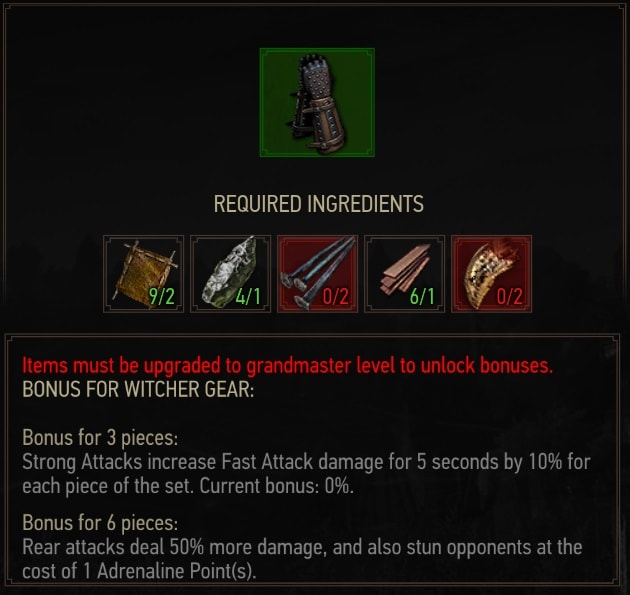Click the Rear attacks bonus description

(302, 559)
